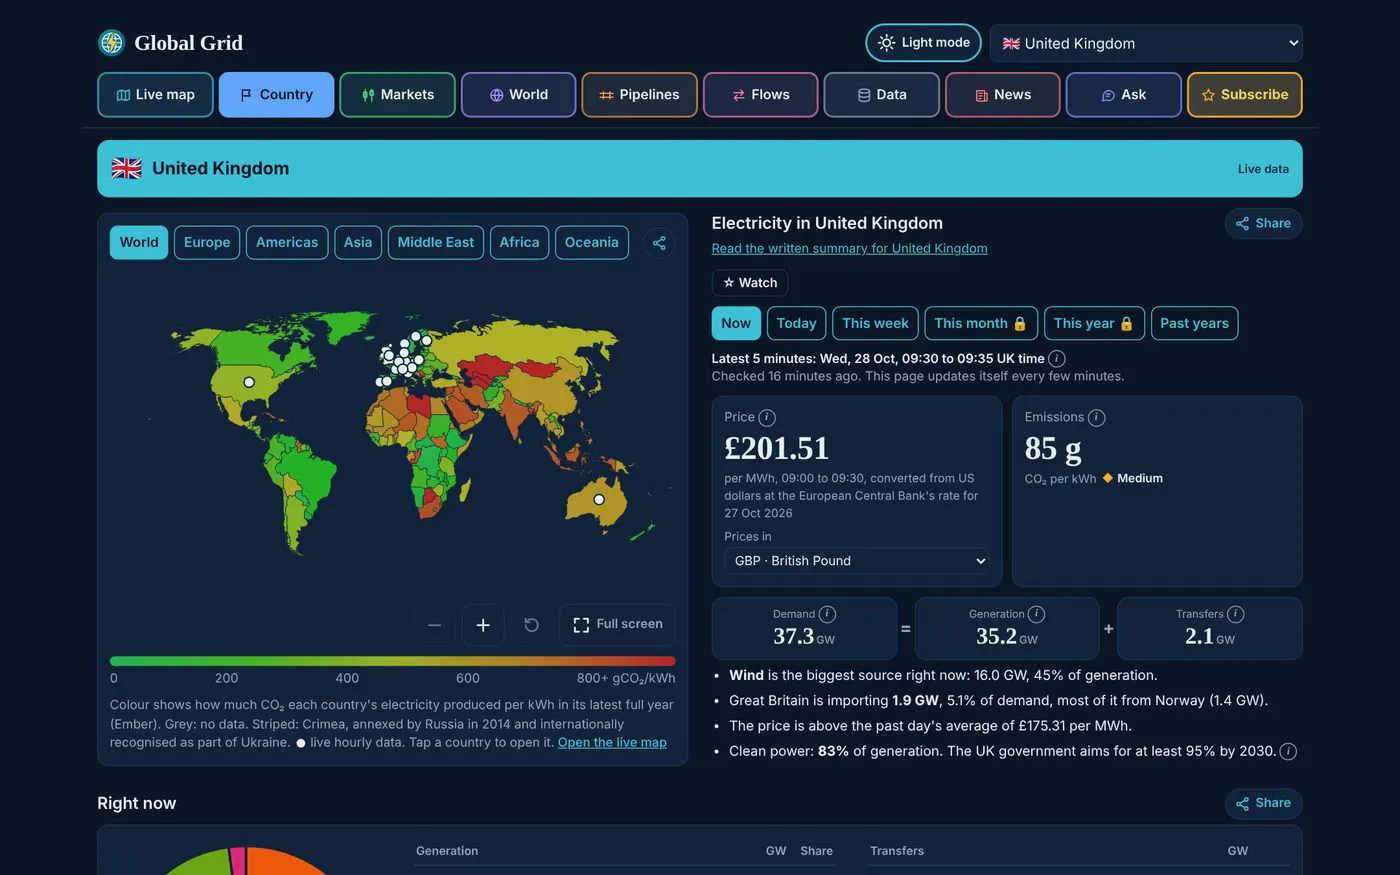
Task: Reset the map view with rotate icon
Action: pyautogui.click(x=532, y=625)
